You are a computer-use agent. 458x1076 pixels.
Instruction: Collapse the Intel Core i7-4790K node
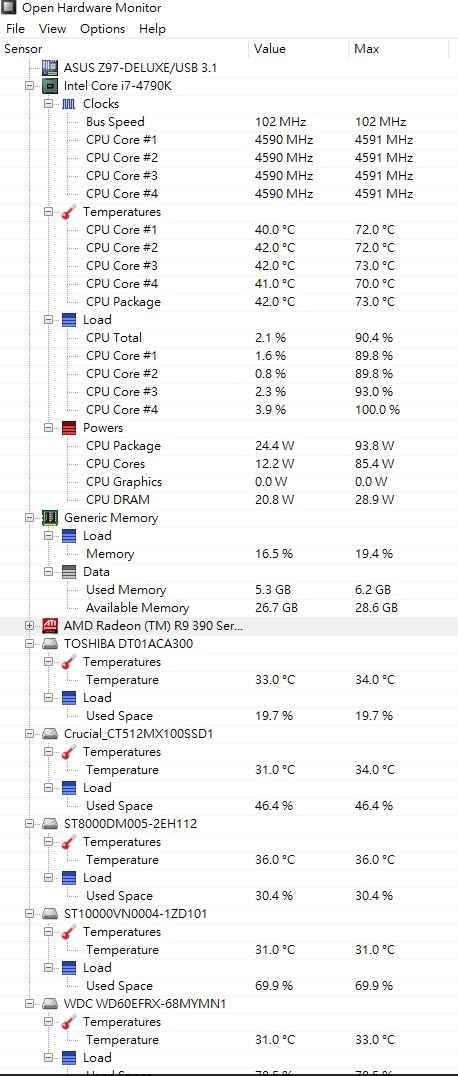click(x=29, y=86)
